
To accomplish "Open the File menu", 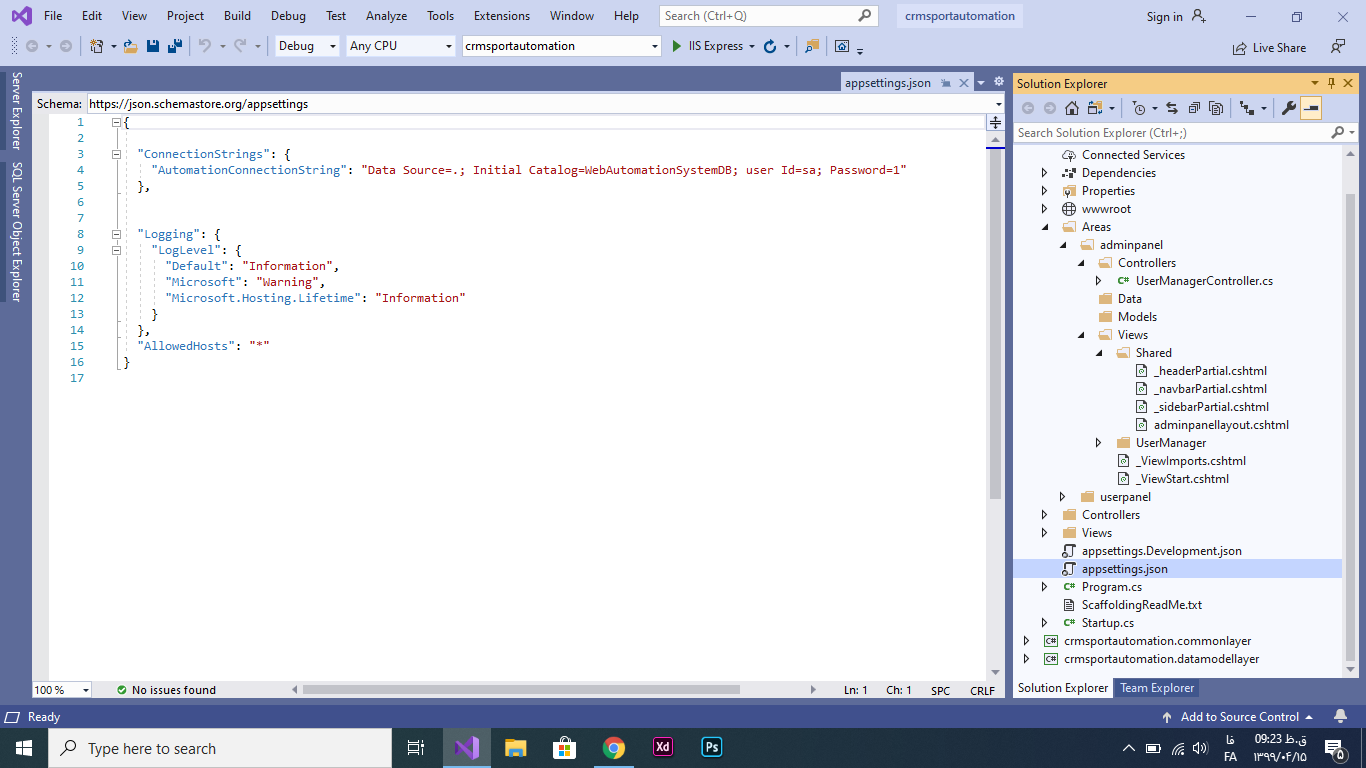I will pyautogui.click(x=53, y=16).
